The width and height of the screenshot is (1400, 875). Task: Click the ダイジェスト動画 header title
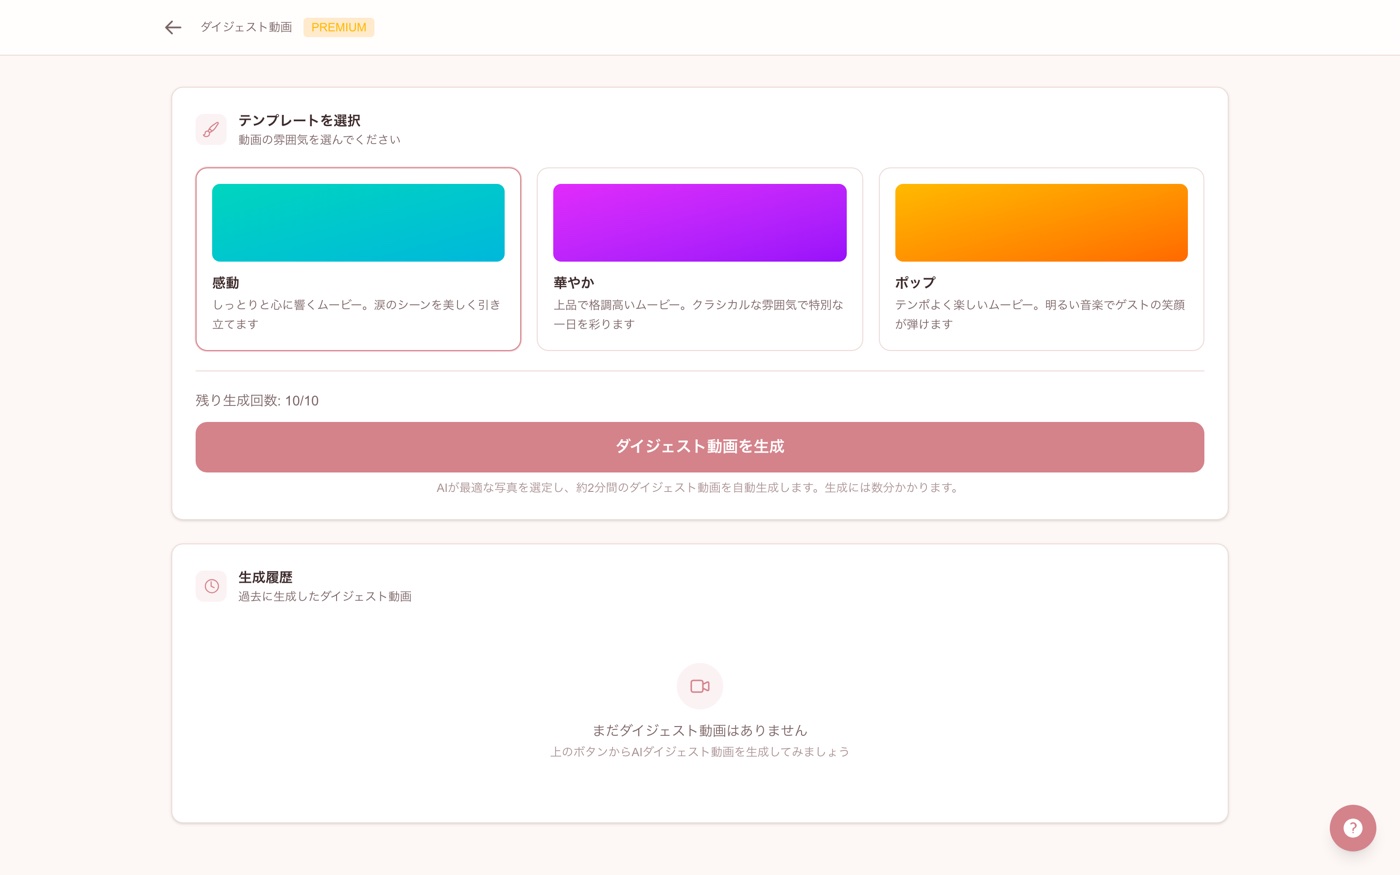point(246,27)
